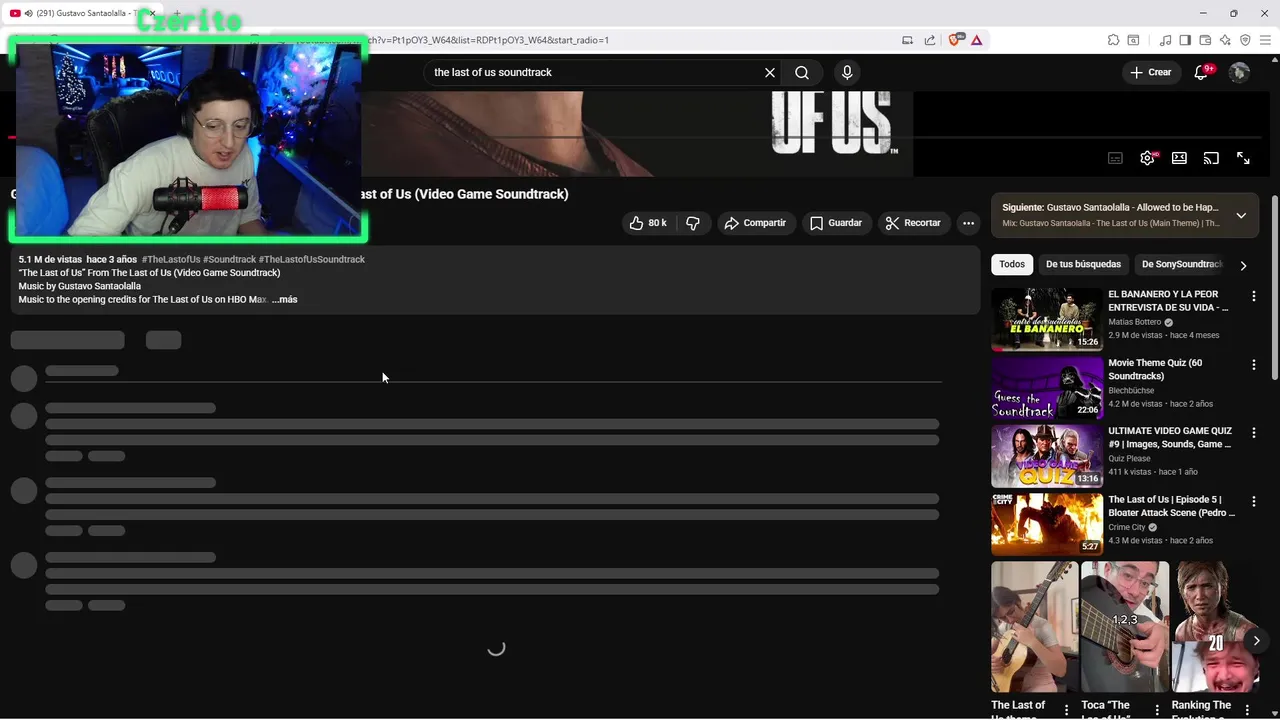Image resolution: width=1280 pixels, height=720 pixels.
Task: Expand description with ...más
Action: 285,299
